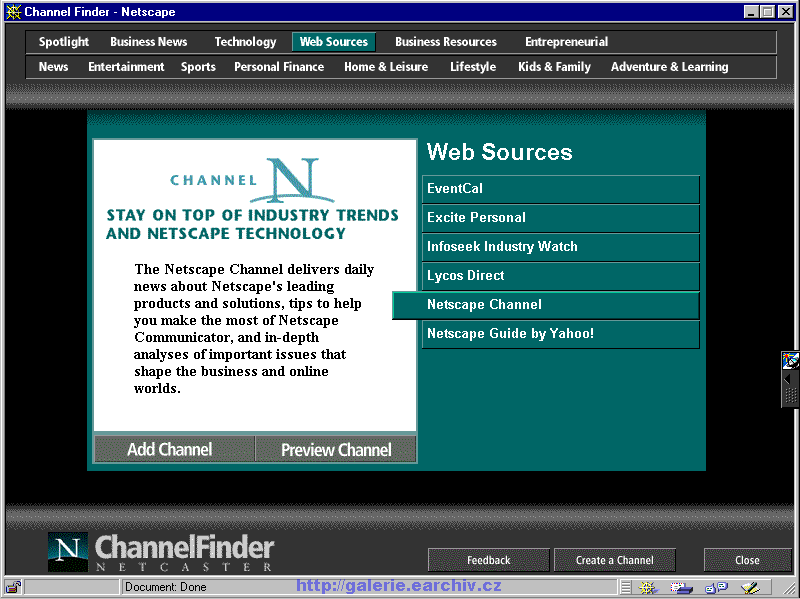Click the Netscape N logo beside ChannelFinder
Screen dimensions: 800x599
pos(68,552)
